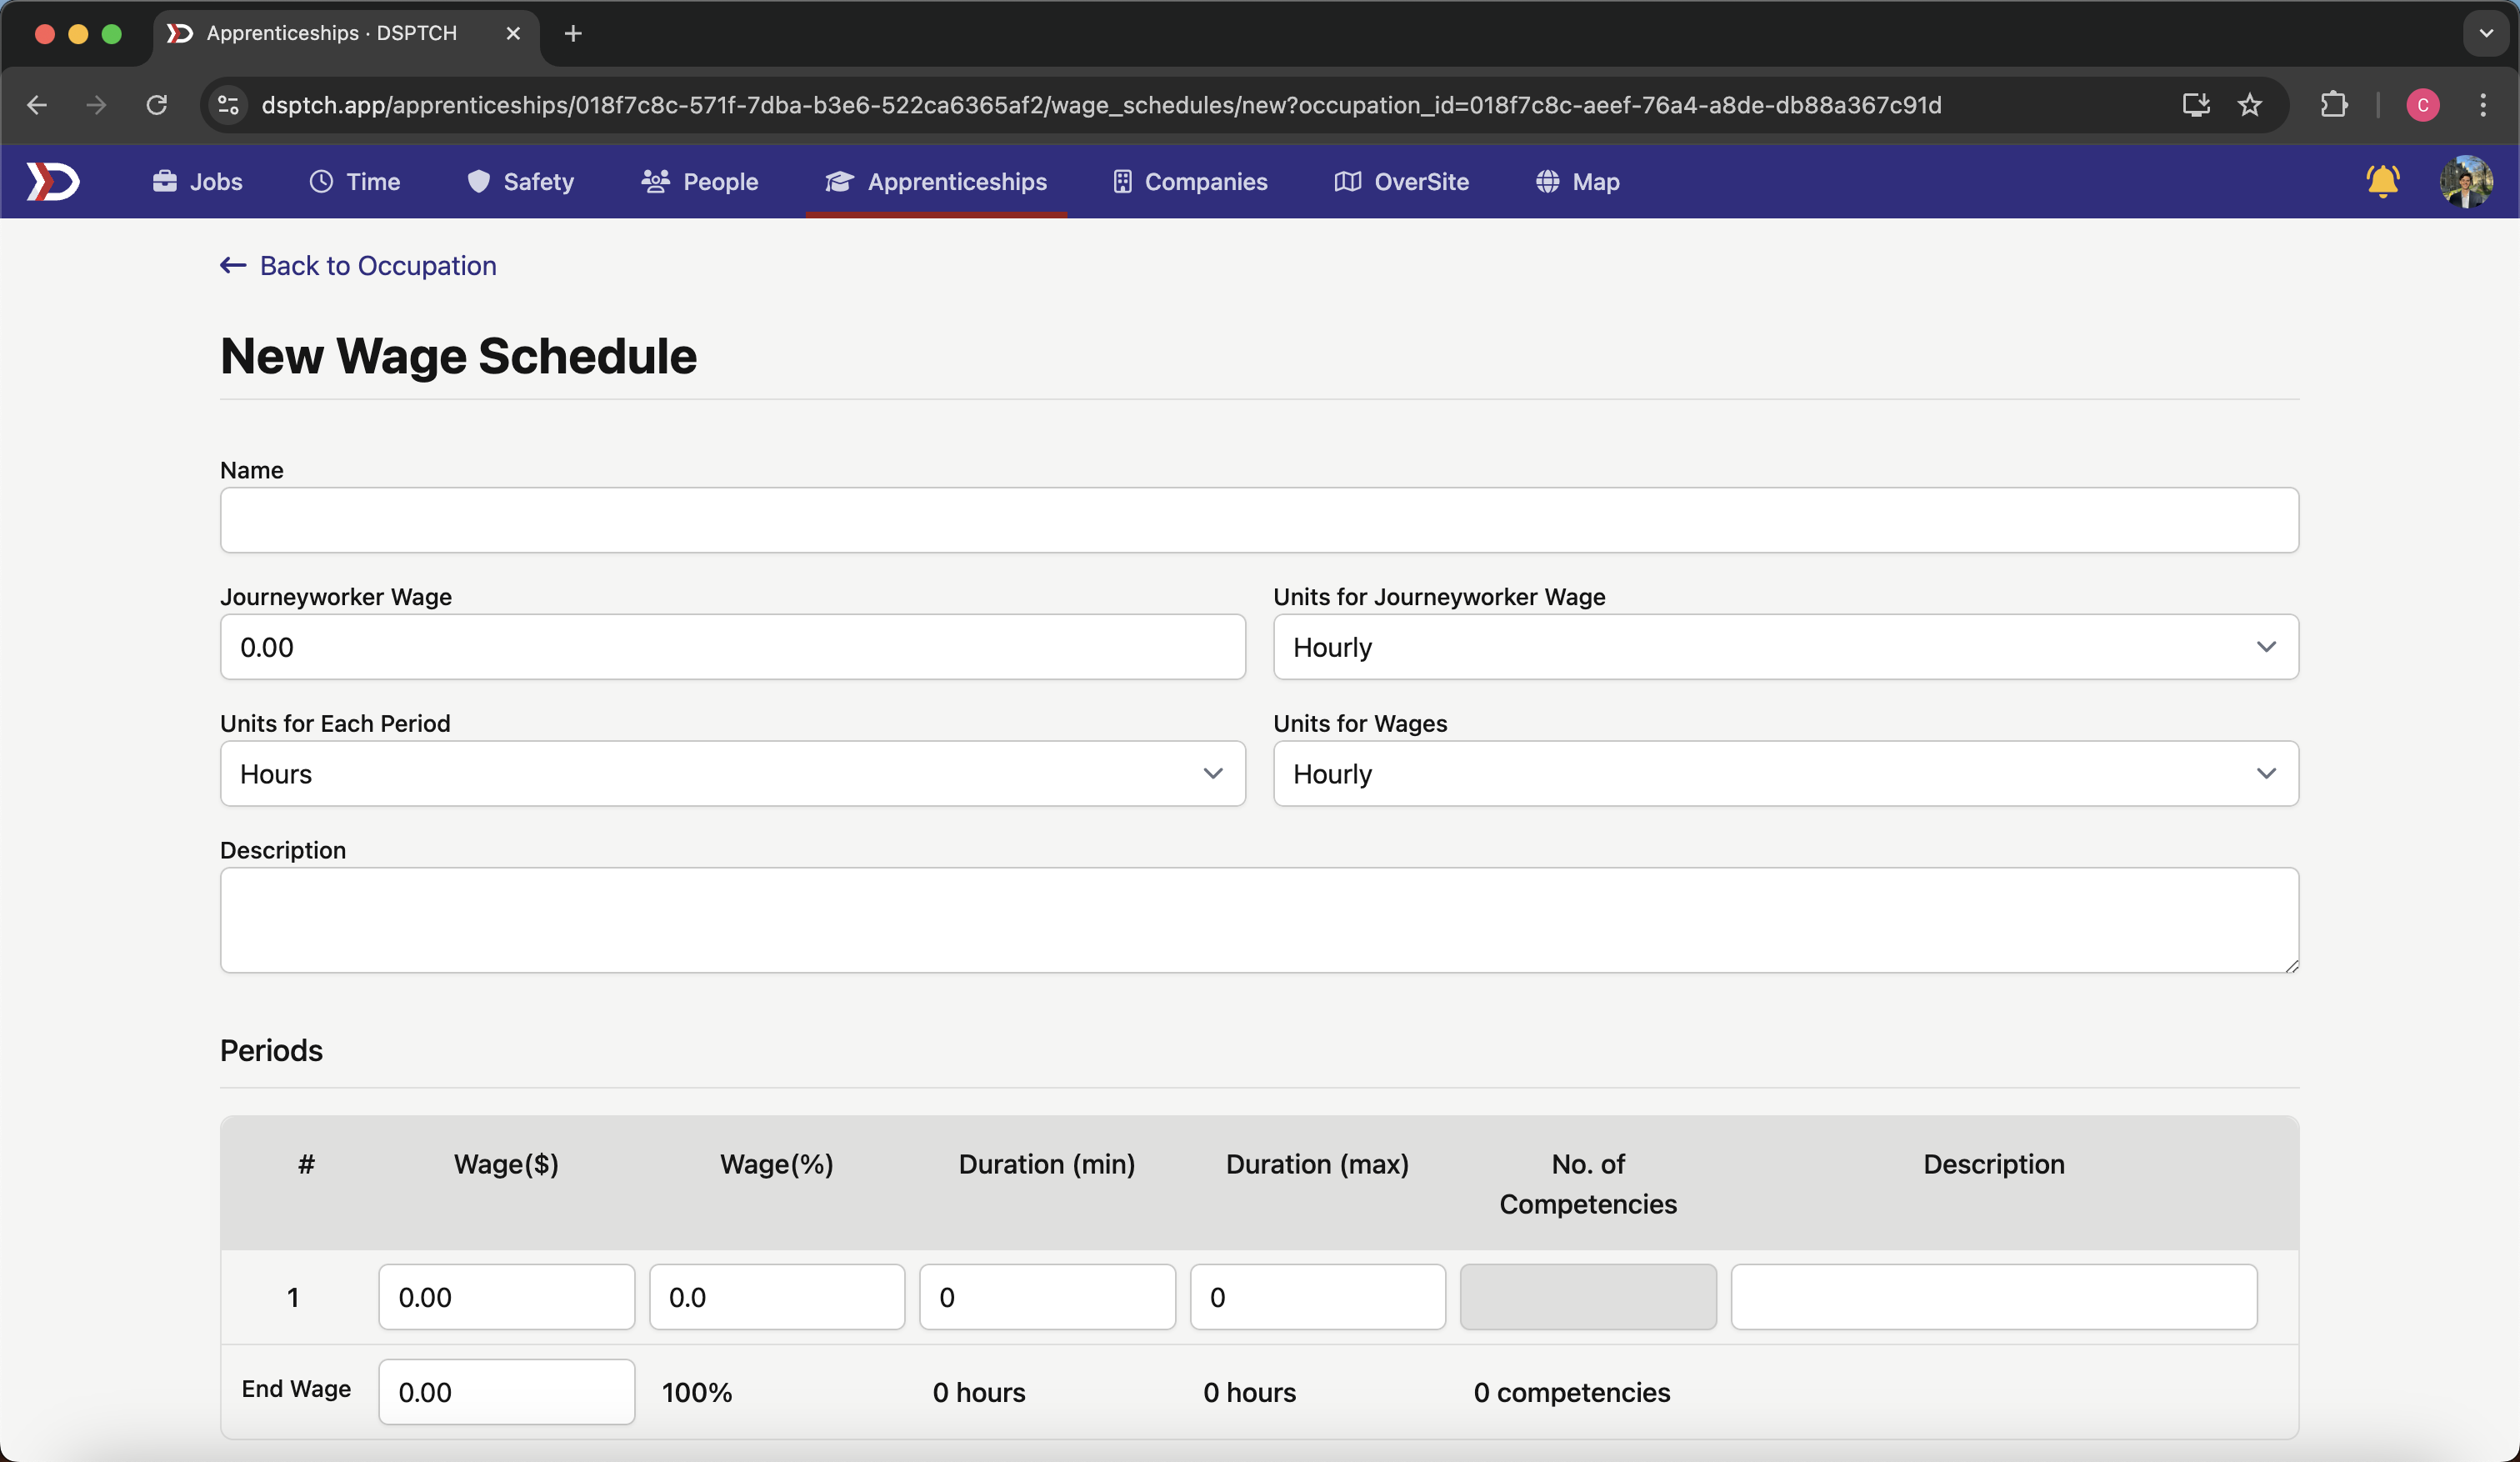Click the New Wage Schedule heading
This screenshot has height=1462, width=2520.
click(x=458, y=356)
